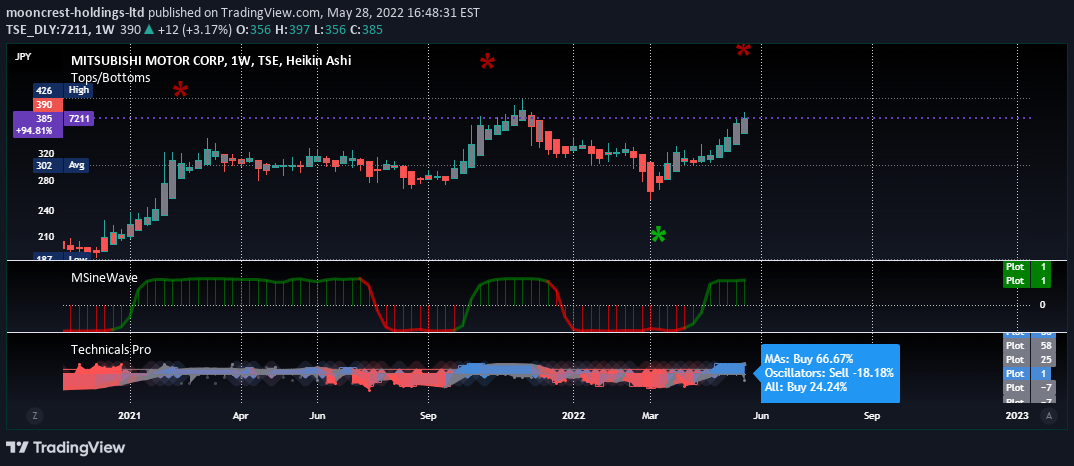This screenshot has height=466, width=1074.
Task: Select the MSineWave indicator label
Action: coord(104,278)
